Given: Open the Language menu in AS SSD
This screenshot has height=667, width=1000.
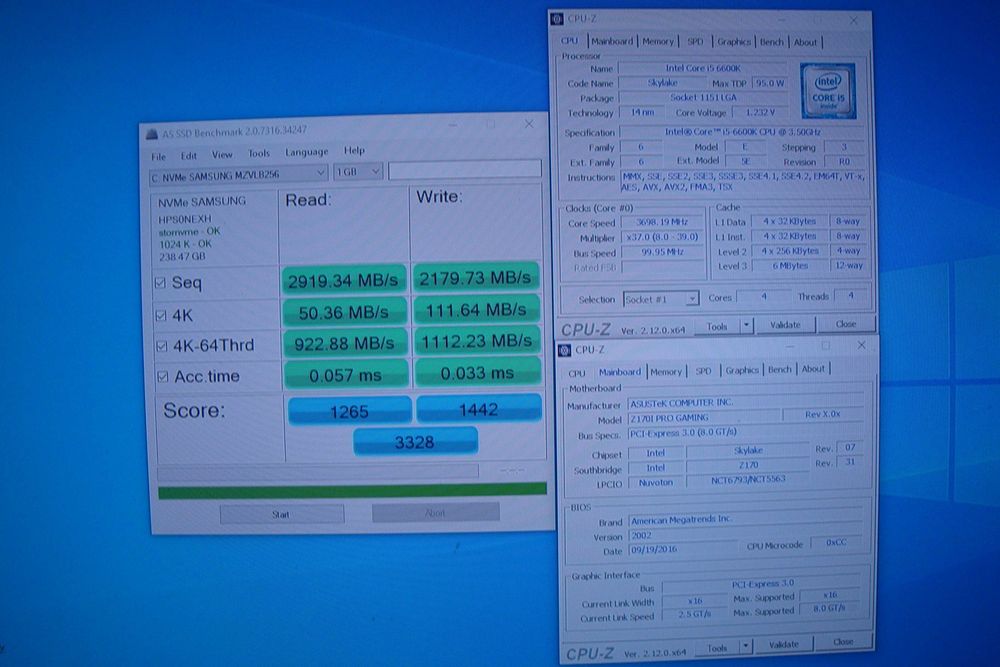Looking at the screenshot, I should 307,152.
